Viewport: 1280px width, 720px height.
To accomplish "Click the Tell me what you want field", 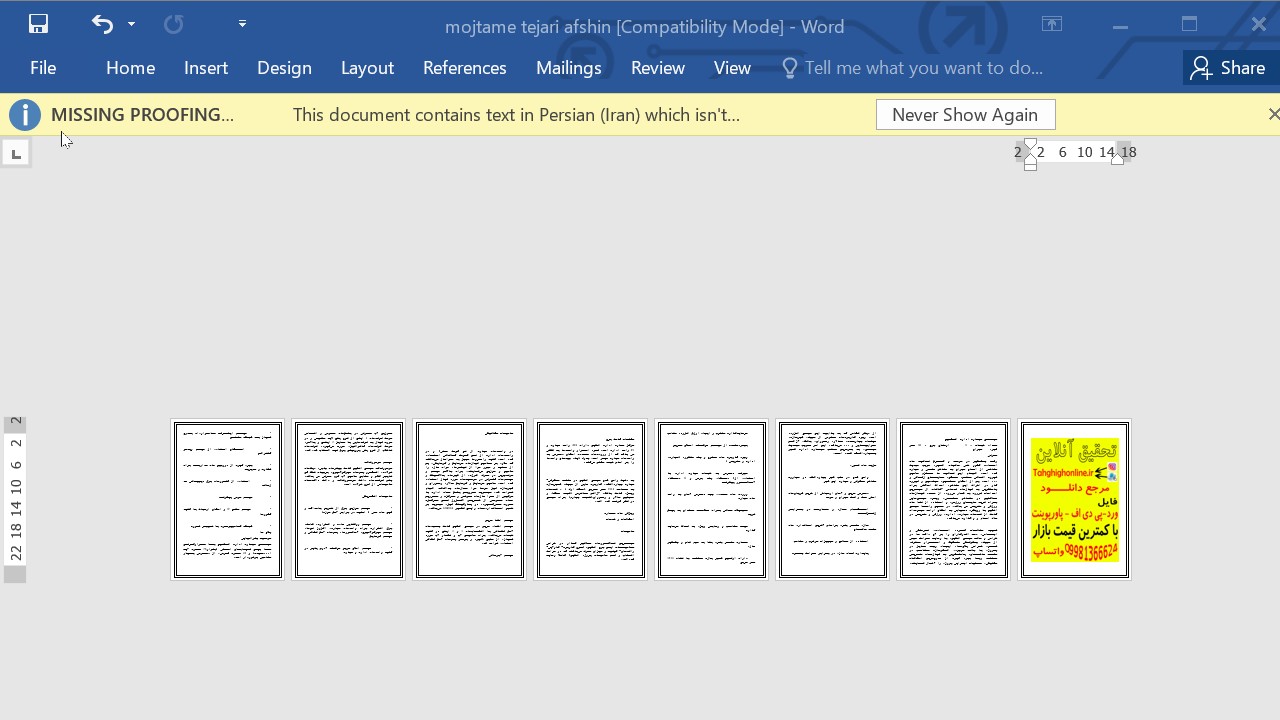I will pos(923,68).
